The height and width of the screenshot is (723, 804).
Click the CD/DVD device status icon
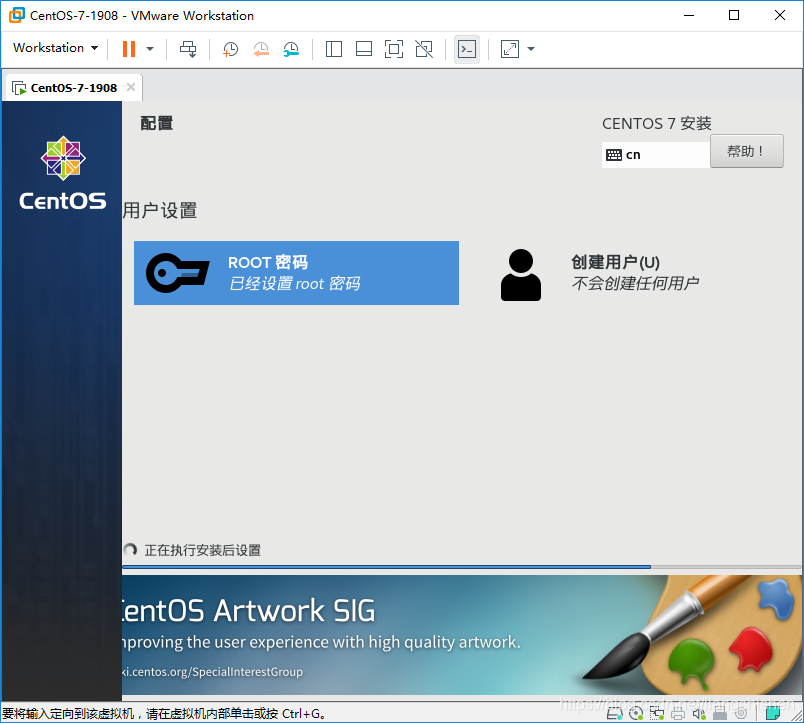636,714
